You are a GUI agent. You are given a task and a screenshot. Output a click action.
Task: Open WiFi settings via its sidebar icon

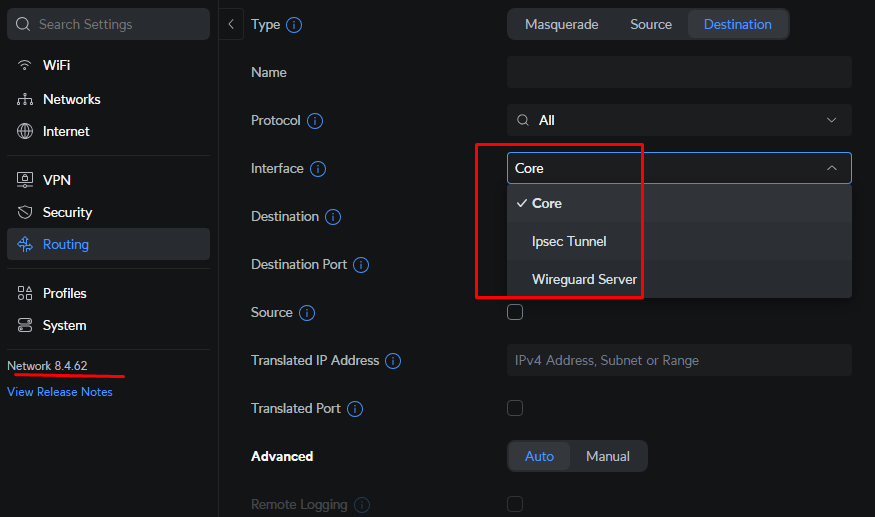(24, 65)
